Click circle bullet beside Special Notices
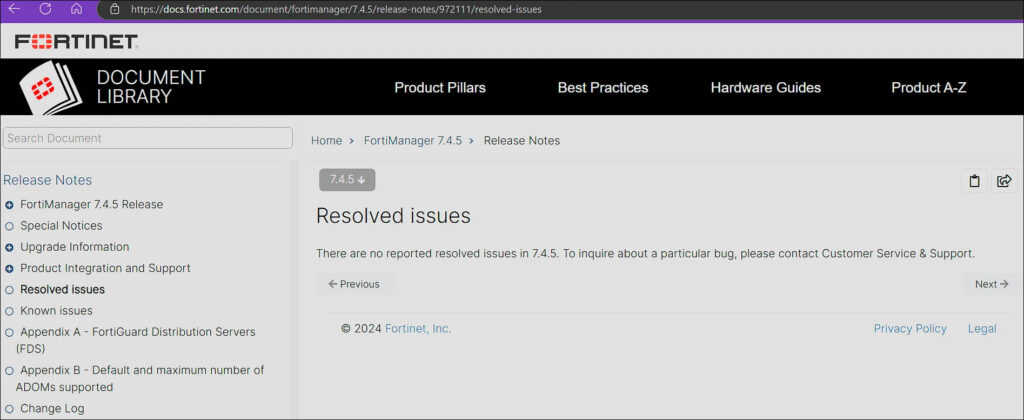 [x=9, y=226]
